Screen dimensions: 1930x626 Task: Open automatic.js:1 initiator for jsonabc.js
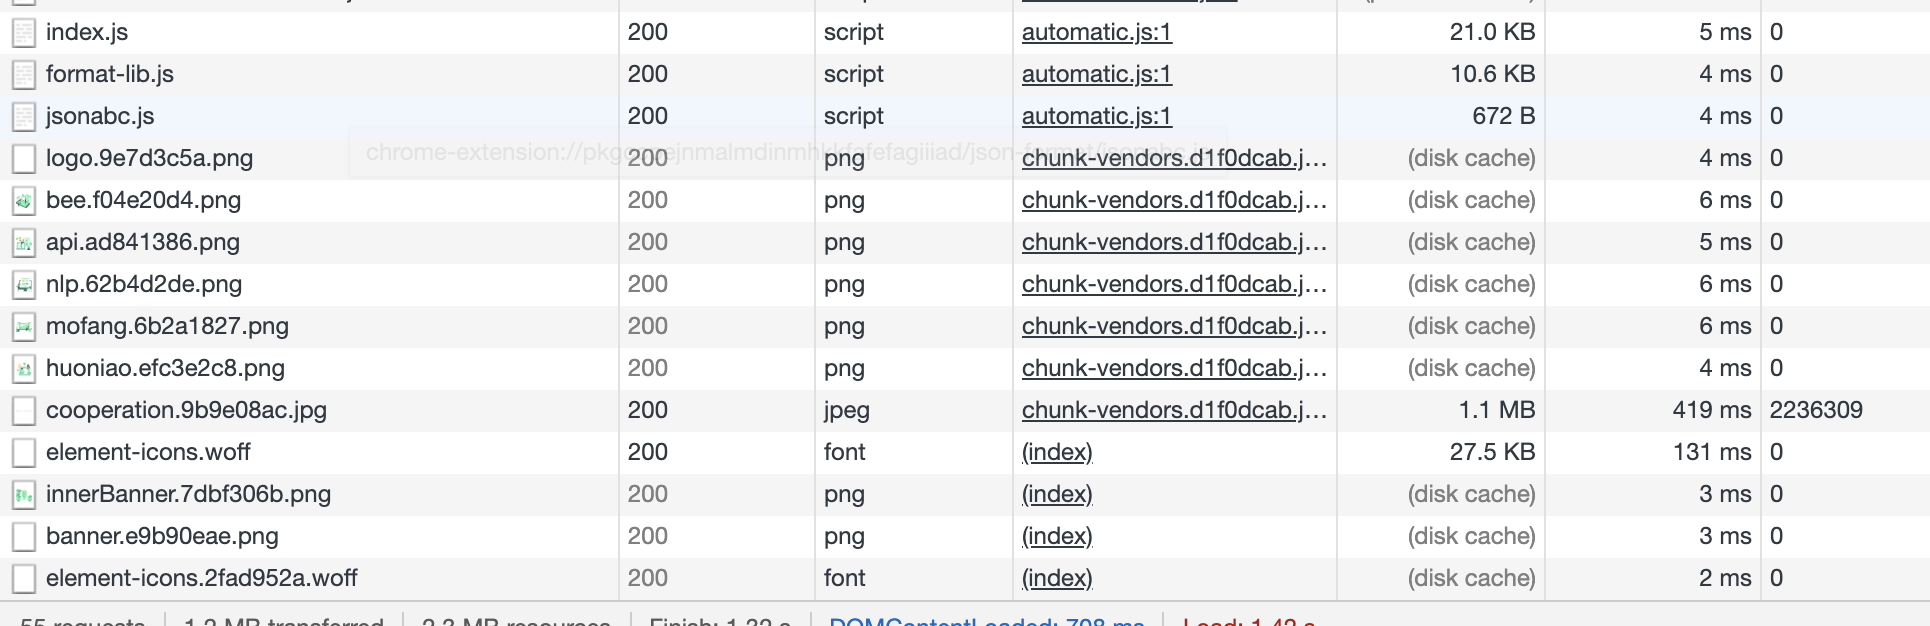point(1096,116)
